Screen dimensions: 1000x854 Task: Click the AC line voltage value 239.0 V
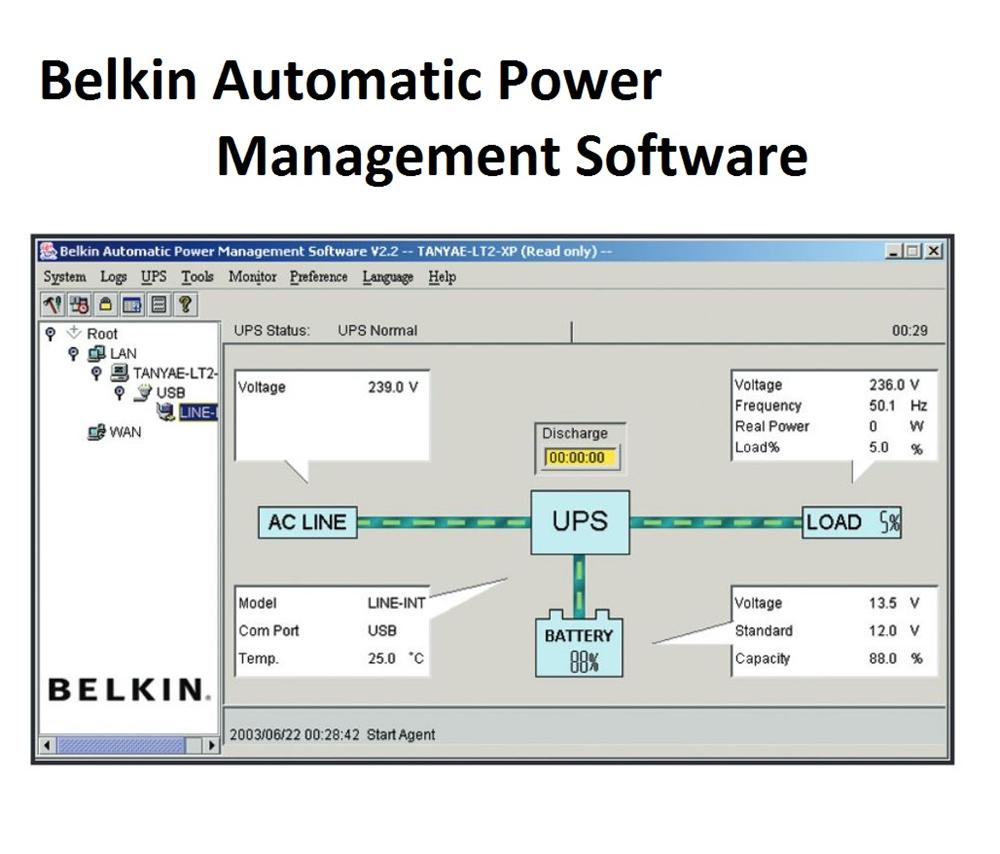click(x=393, y=387)
